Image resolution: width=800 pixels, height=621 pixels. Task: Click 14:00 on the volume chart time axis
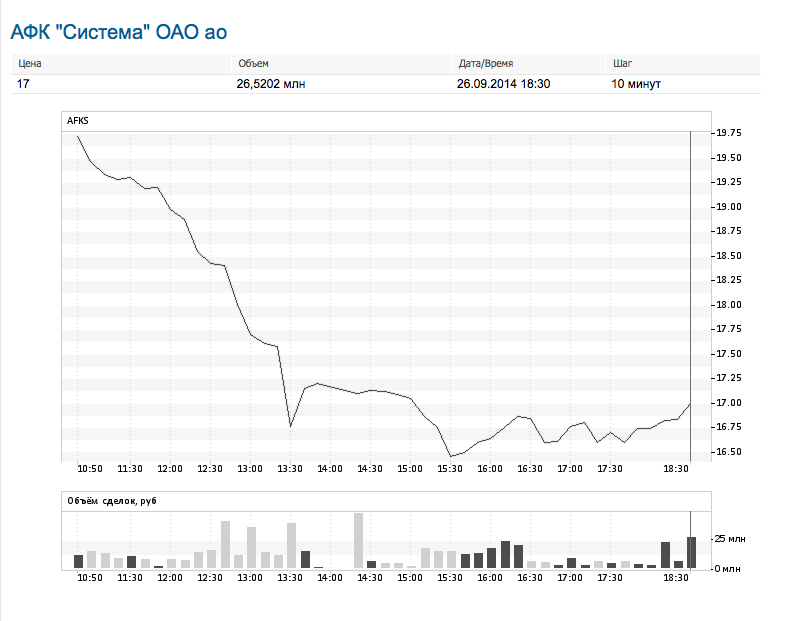[x=330, y=578]
